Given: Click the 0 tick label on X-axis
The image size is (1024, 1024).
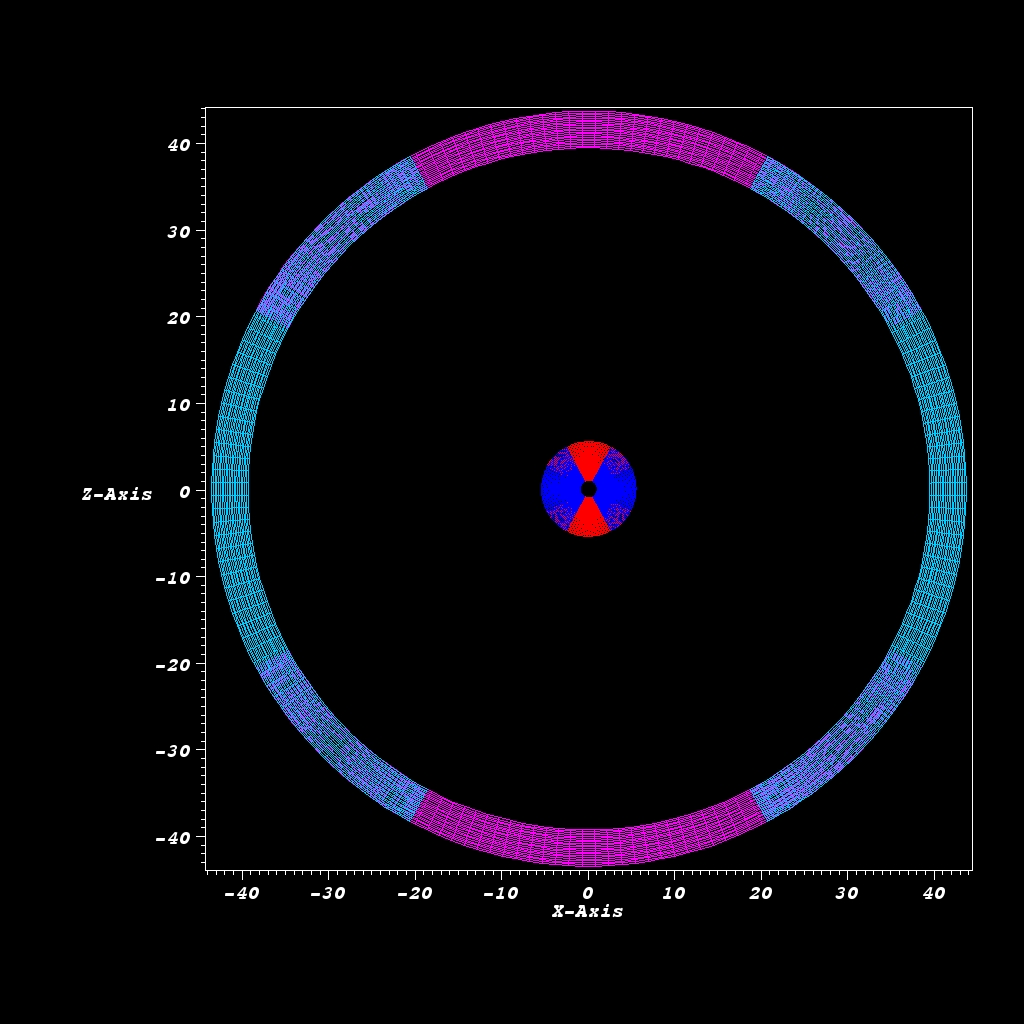Looking at the screenshot, I should pos(588,893).
